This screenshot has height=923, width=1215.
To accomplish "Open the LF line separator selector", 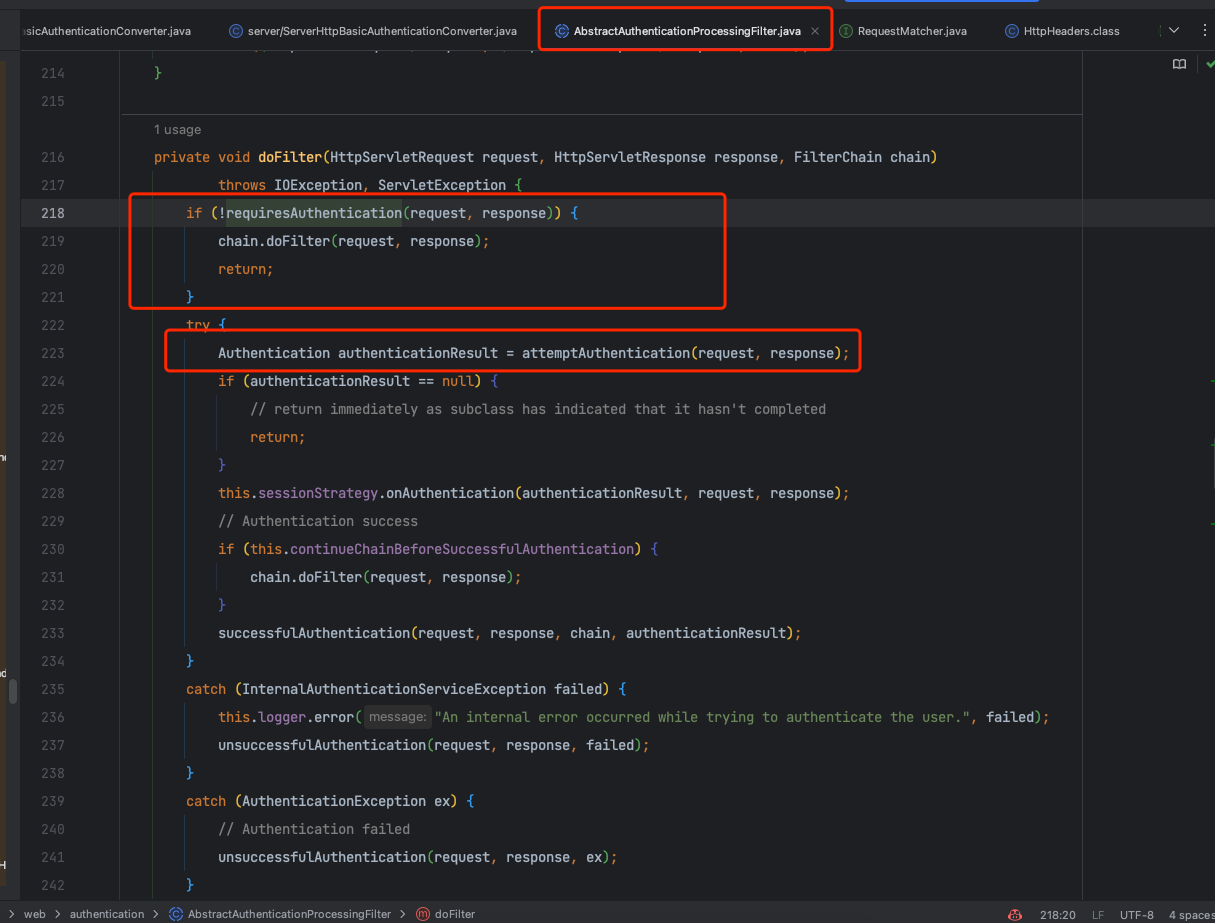I will pyautogui.click(x=1098, y=914).
